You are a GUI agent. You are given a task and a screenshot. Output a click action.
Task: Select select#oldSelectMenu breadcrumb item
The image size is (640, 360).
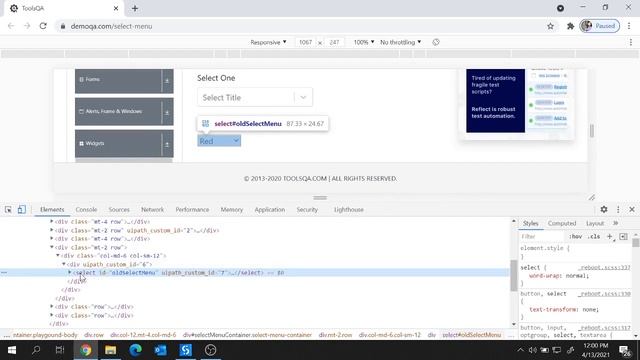click(x=471, y=335)
